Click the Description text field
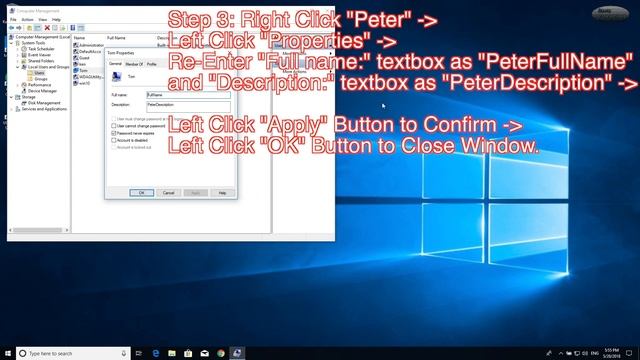This screenshot has height=360, width=640. coord(188,107)
